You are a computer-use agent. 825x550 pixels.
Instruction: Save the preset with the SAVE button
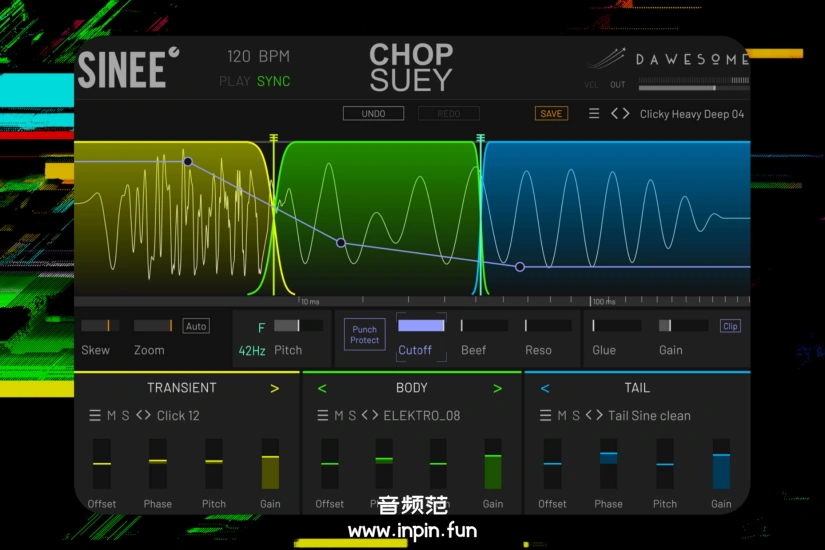551,114
